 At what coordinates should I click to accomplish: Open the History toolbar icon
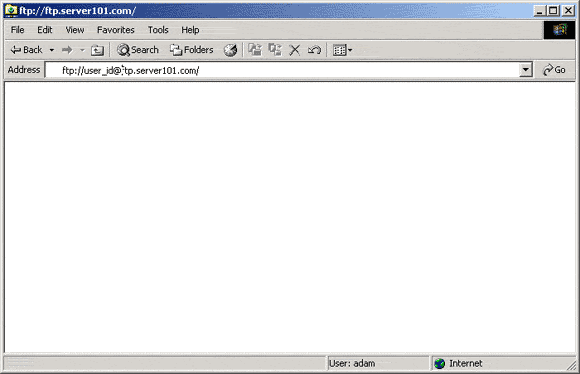230,50
